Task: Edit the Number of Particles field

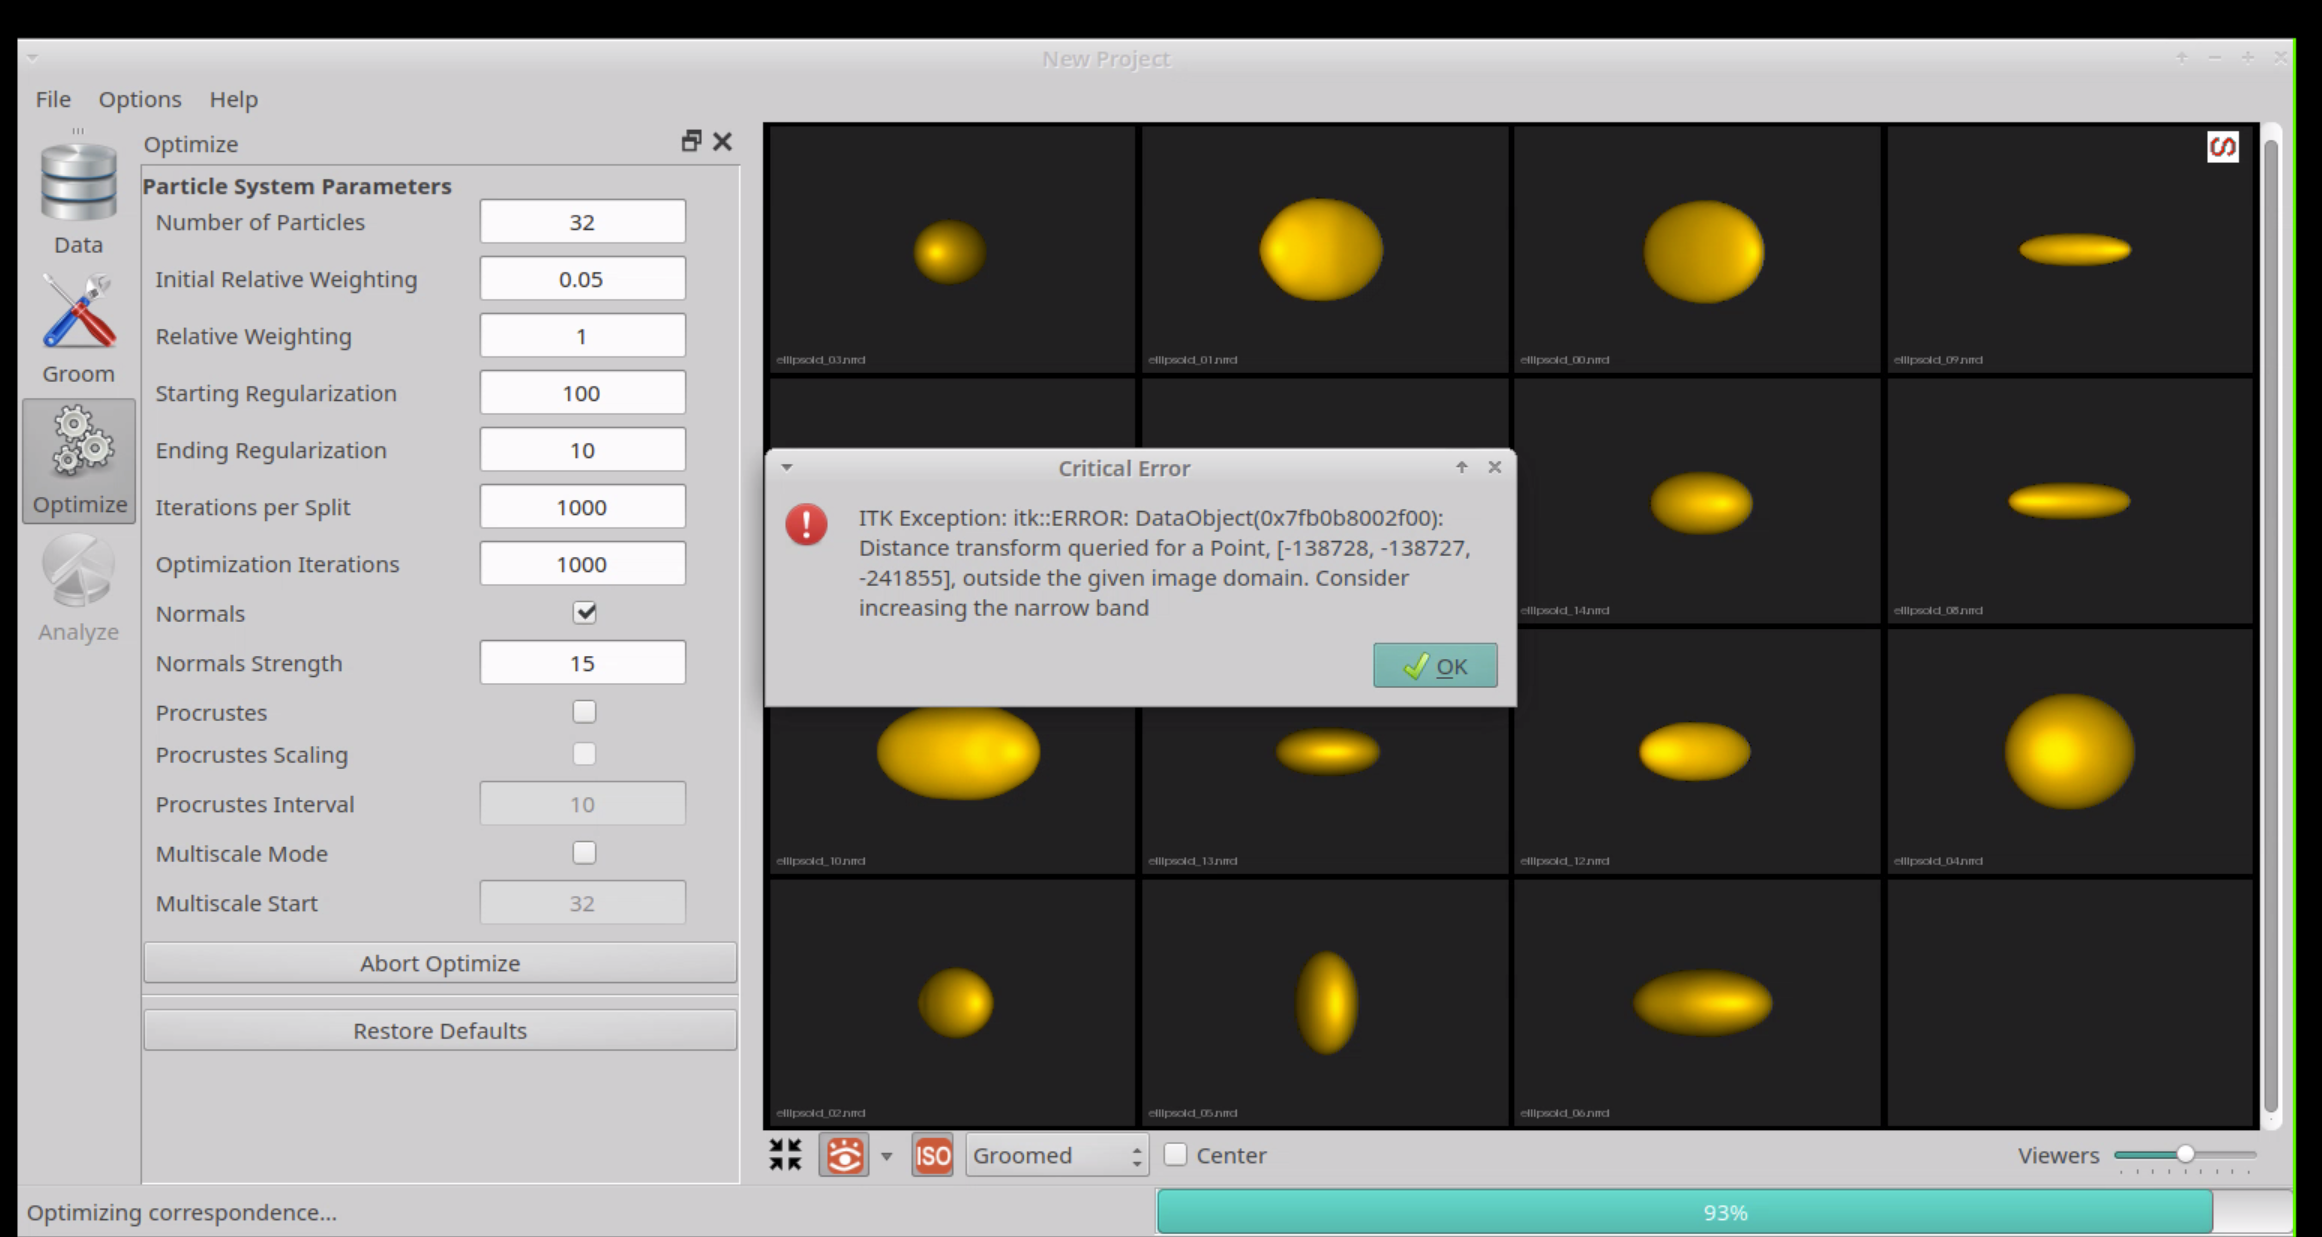Action: [582, 221]
